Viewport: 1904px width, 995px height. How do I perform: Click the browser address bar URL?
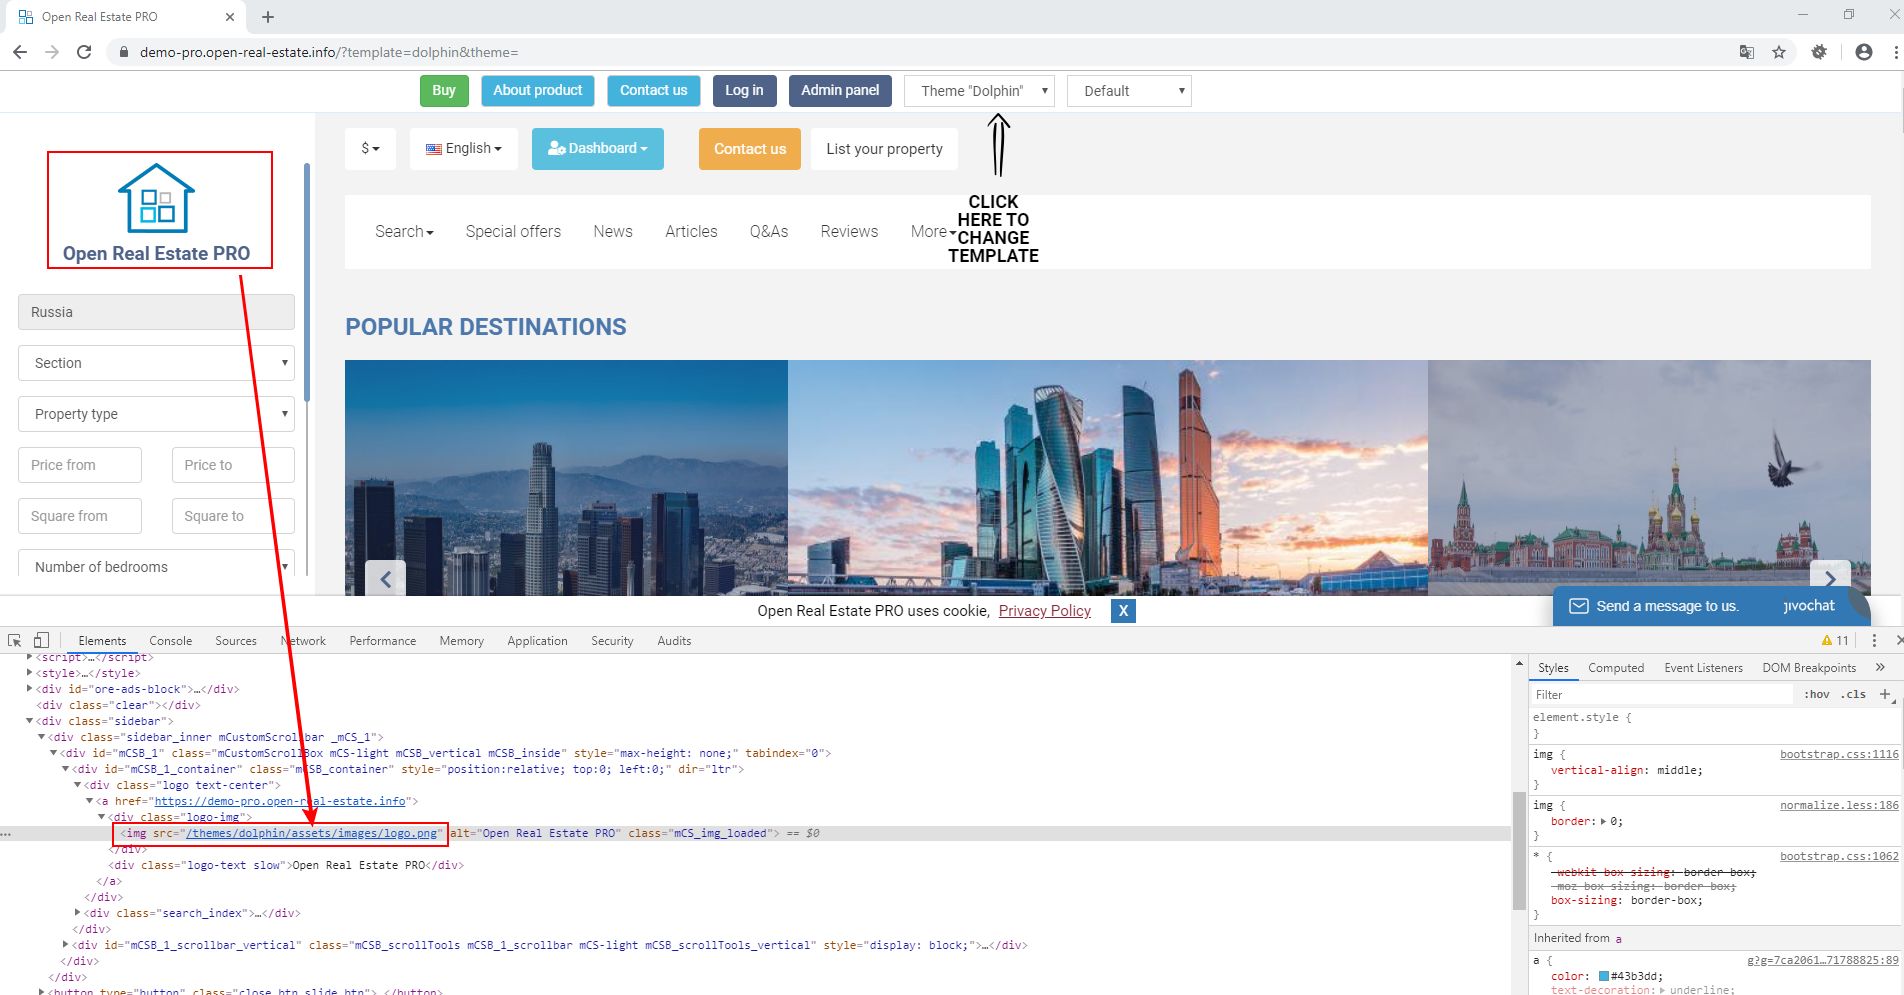tap(329, 52)
